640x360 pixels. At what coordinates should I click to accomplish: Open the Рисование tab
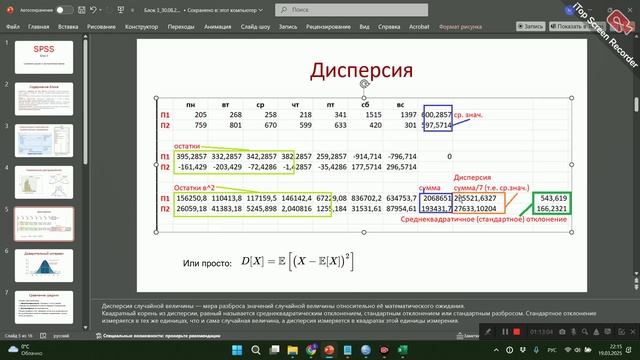point(101,27)
